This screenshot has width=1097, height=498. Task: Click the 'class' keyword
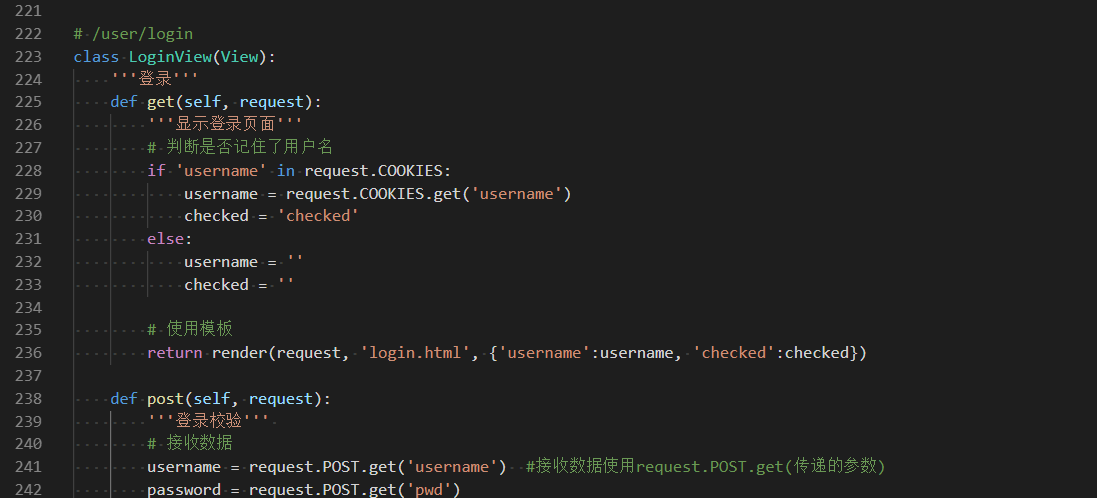tap(96, 57)
